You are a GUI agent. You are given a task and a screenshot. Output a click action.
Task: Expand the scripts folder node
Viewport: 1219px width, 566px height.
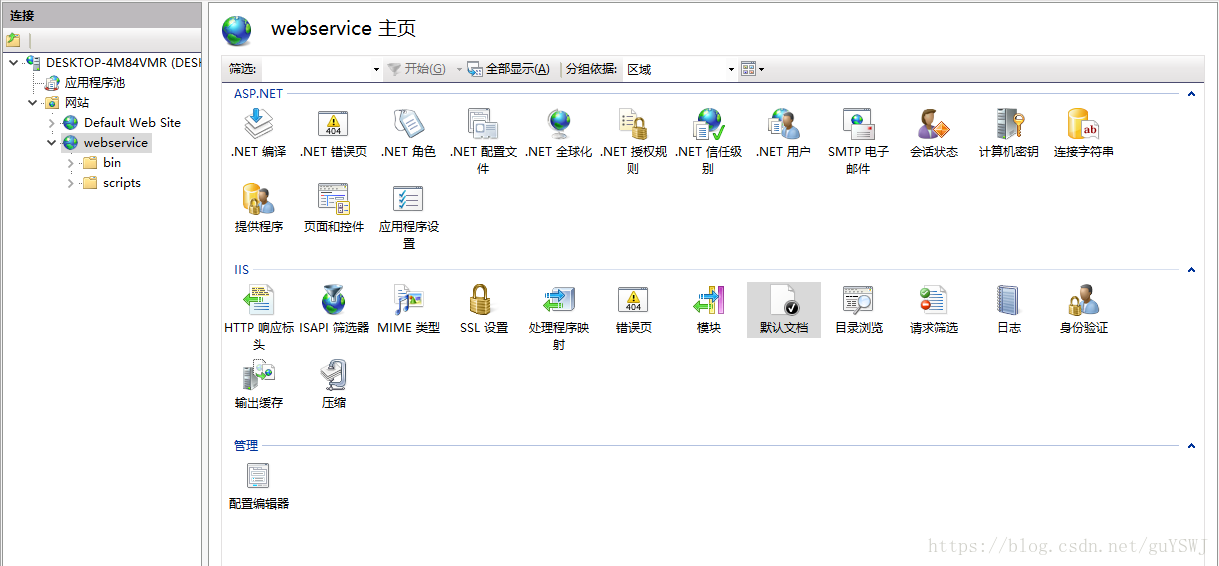[70, 182]
